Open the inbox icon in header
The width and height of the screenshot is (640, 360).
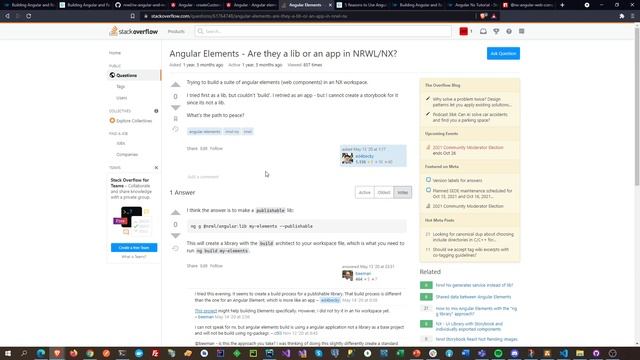tap(483, 31)
